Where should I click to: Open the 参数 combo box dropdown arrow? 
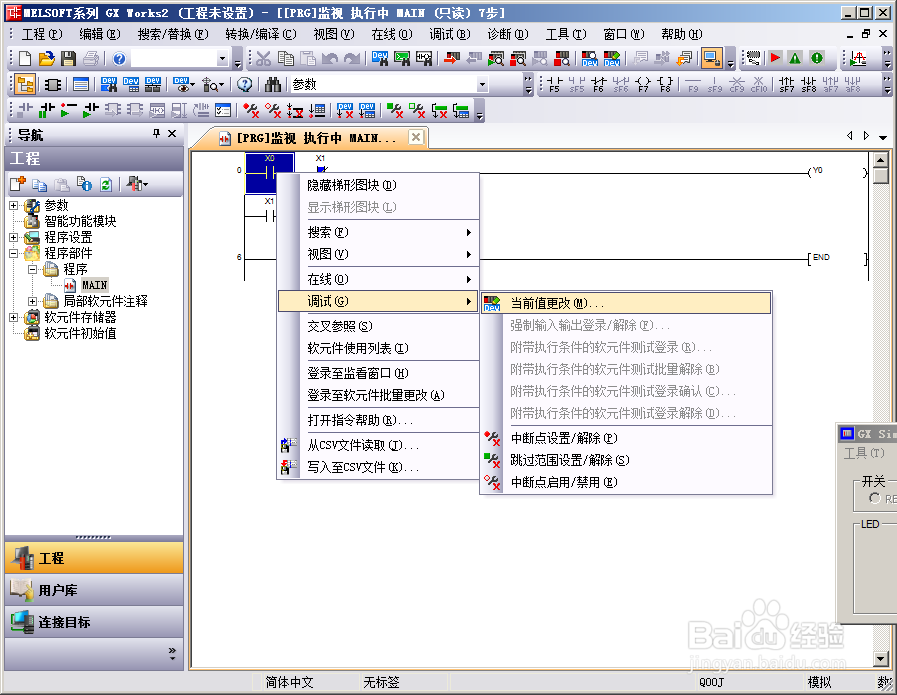click(x=483, y=85)
